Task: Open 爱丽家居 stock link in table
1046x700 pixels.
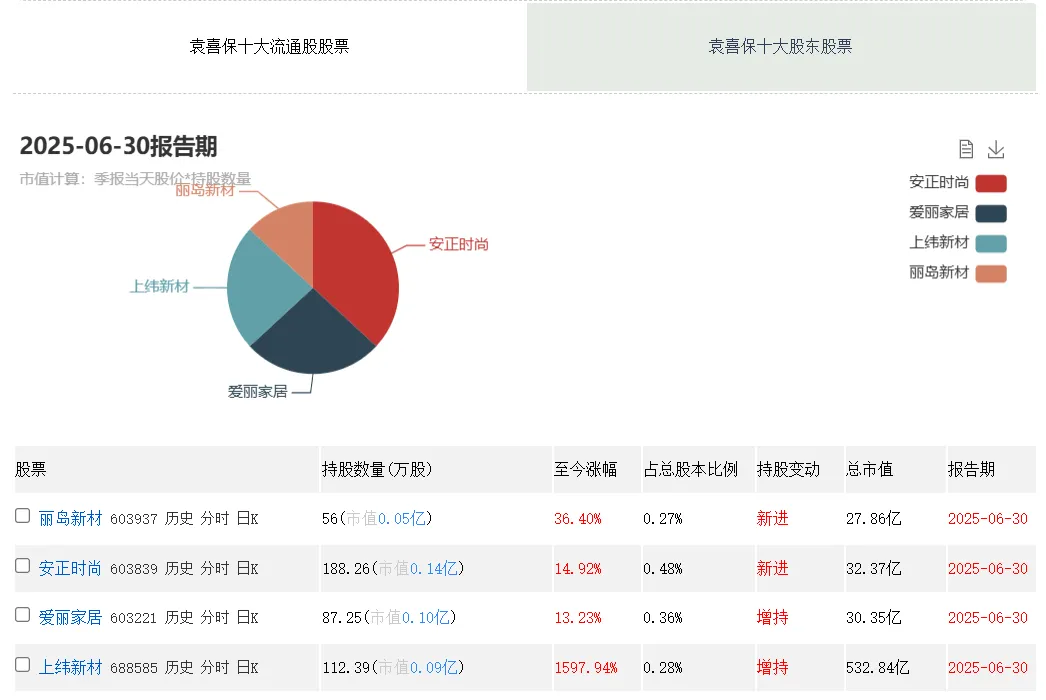Action: (70, 618)
